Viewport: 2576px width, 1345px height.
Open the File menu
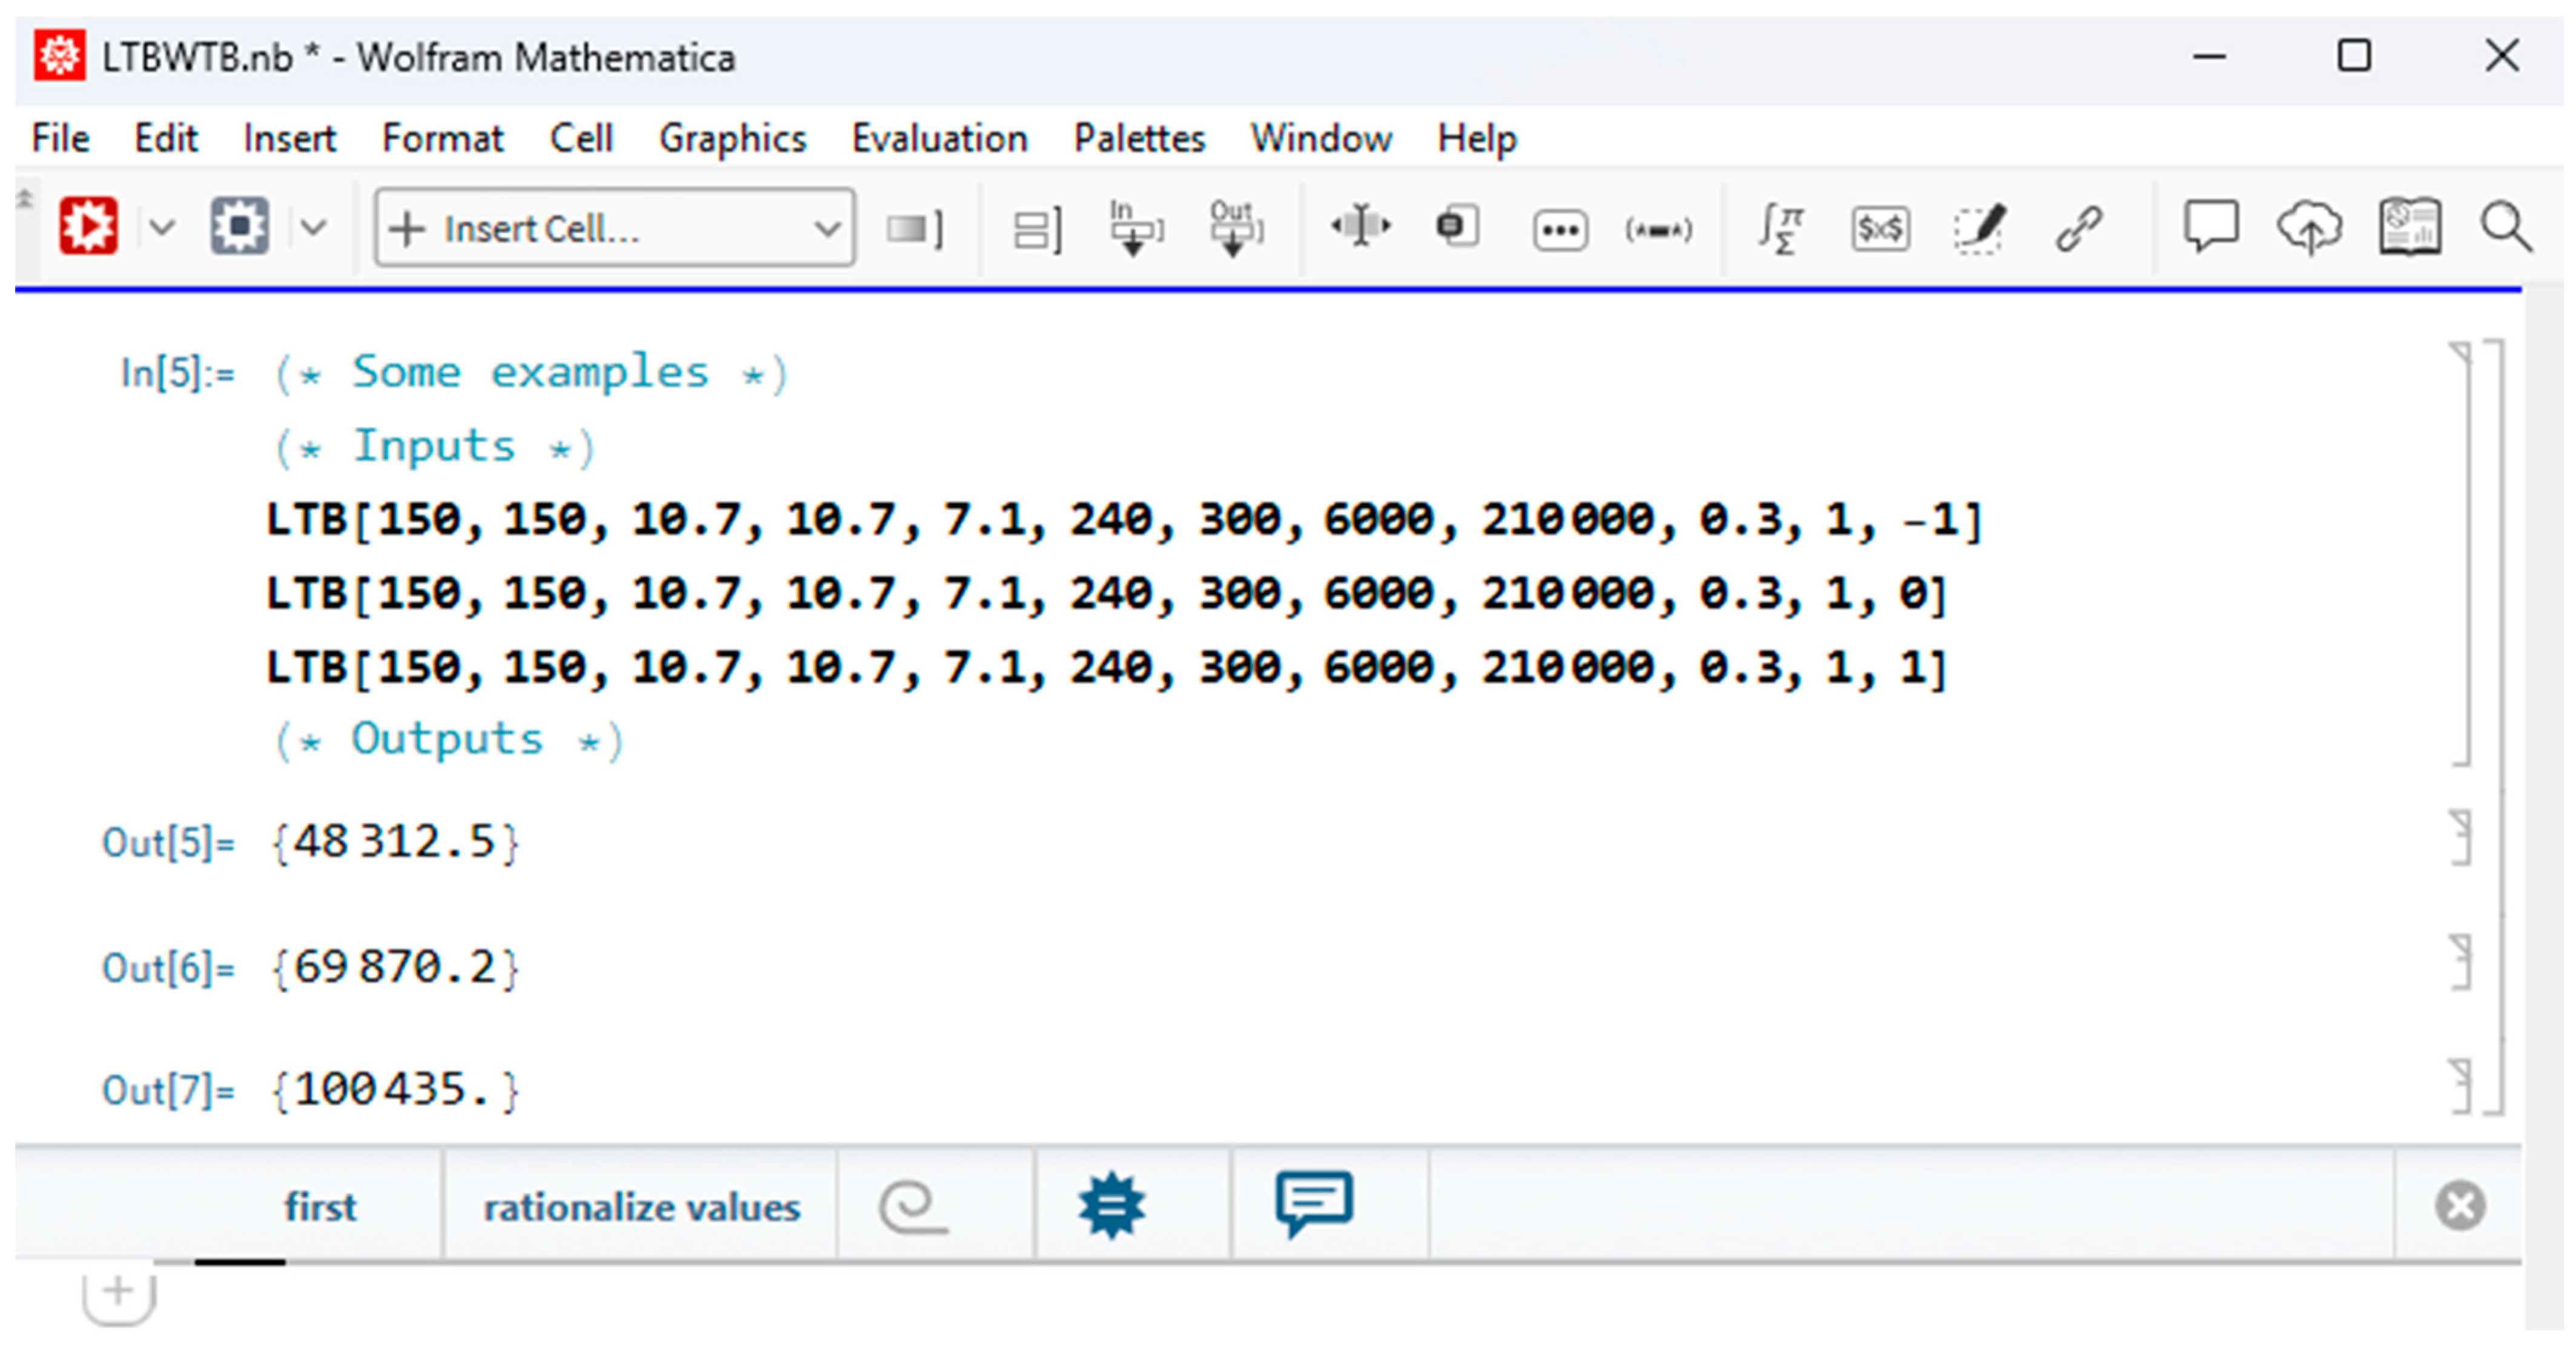click(61, 138)
